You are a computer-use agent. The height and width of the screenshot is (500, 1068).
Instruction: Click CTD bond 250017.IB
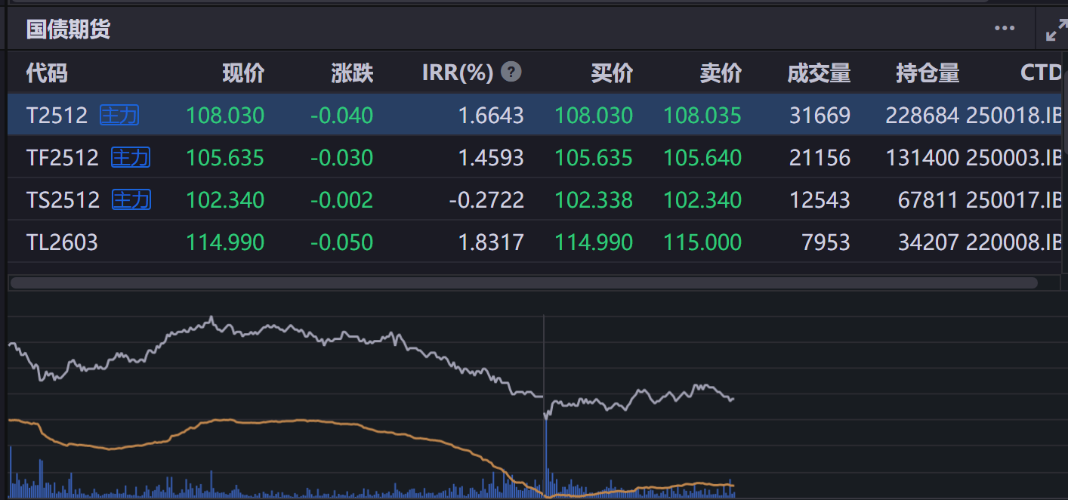click(x=1014, y=200)
